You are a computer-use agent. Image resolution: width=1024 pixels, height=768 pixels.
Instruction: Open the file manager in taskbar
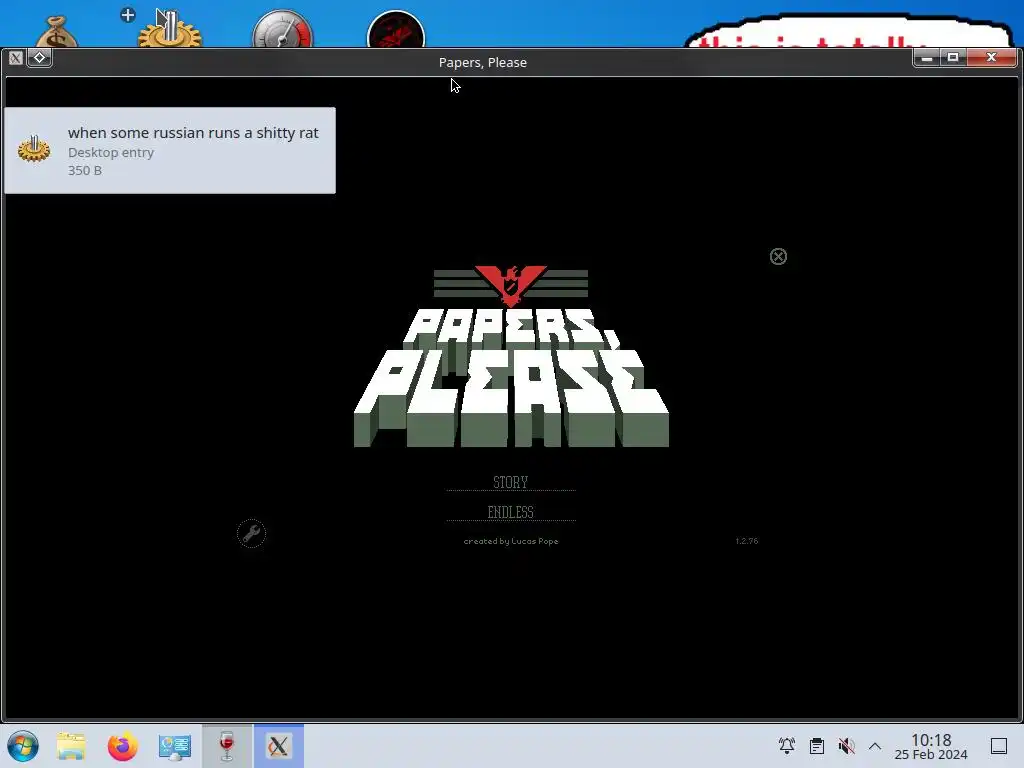coord(71,746)
